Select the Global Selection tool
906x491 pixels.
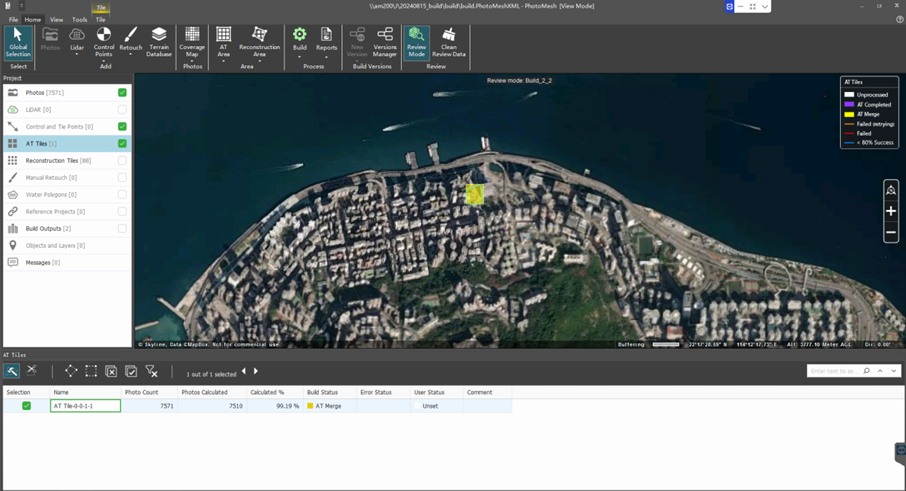(18, 41)
